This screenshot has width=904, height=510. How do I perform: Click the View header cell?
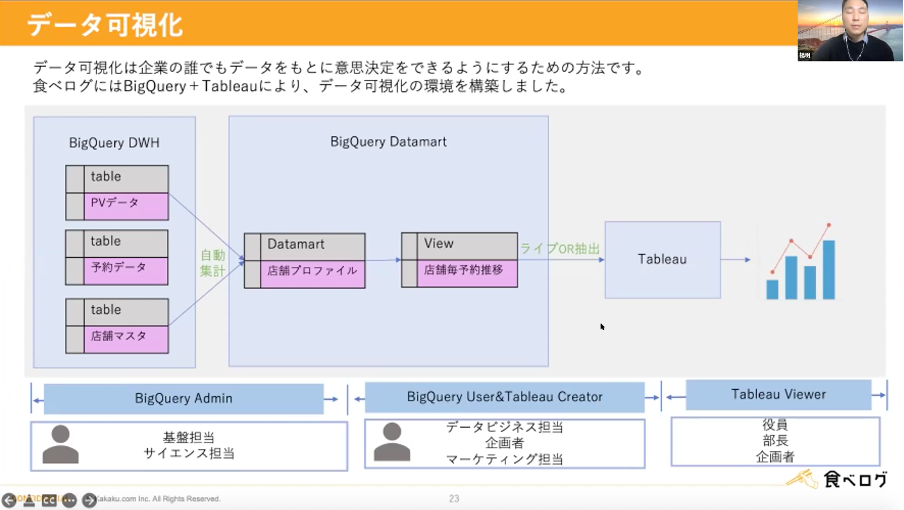(x=468, y=246)
